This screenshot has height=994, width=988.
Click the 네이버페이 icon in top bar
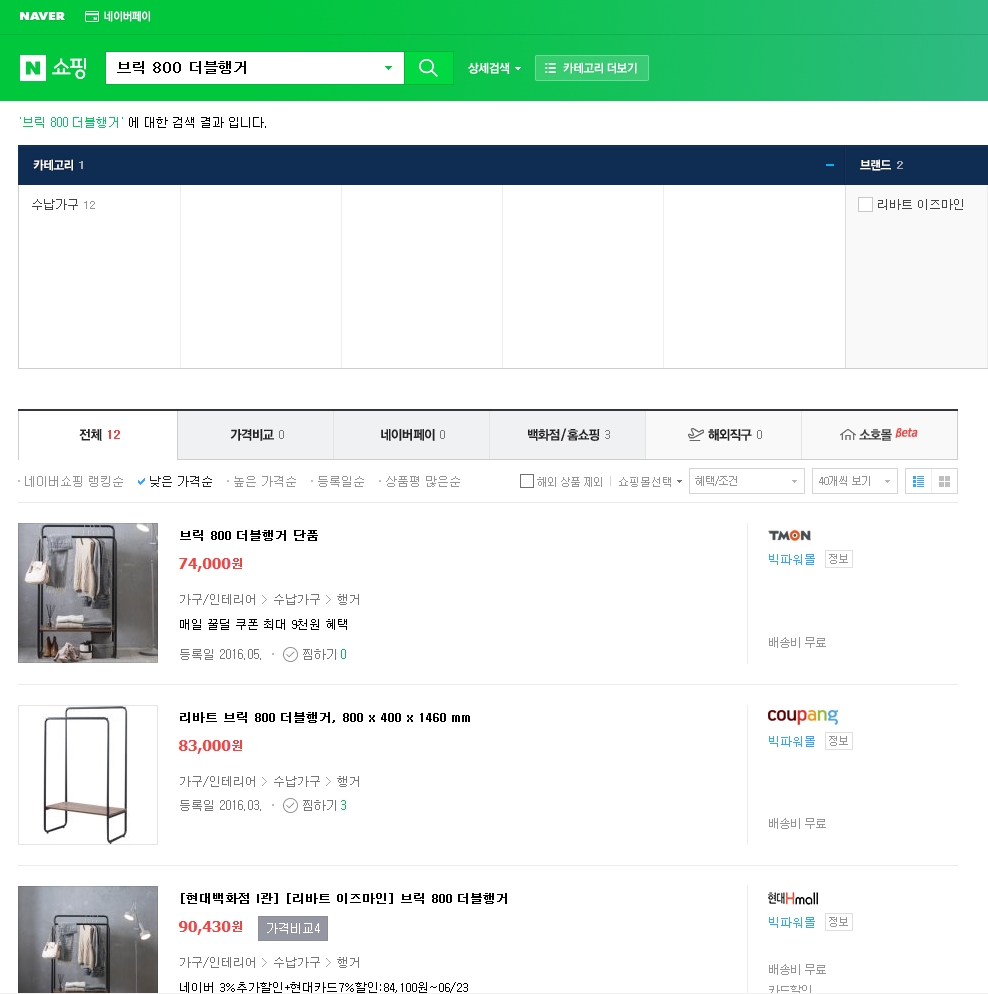click(x=92, y=17)
